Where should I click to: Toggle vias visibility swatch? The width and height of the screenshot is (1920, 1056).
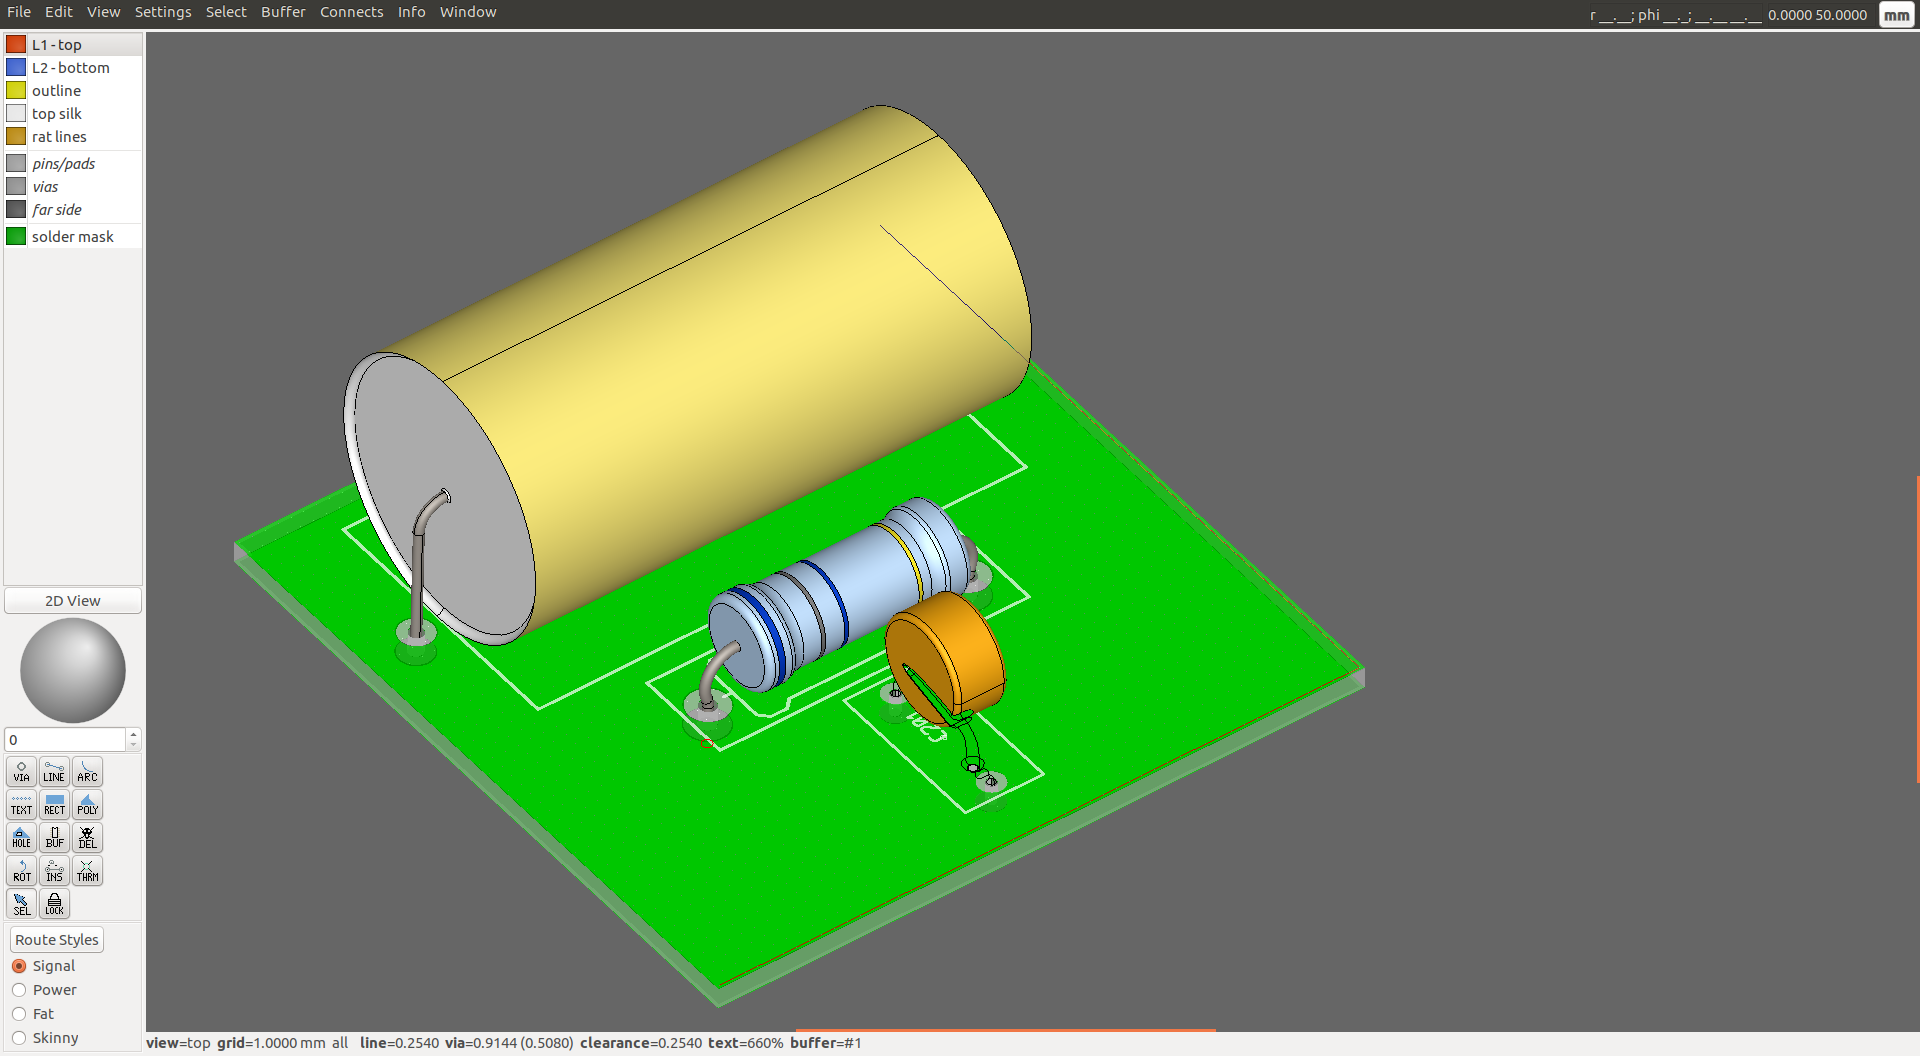[x=16, y=186]
